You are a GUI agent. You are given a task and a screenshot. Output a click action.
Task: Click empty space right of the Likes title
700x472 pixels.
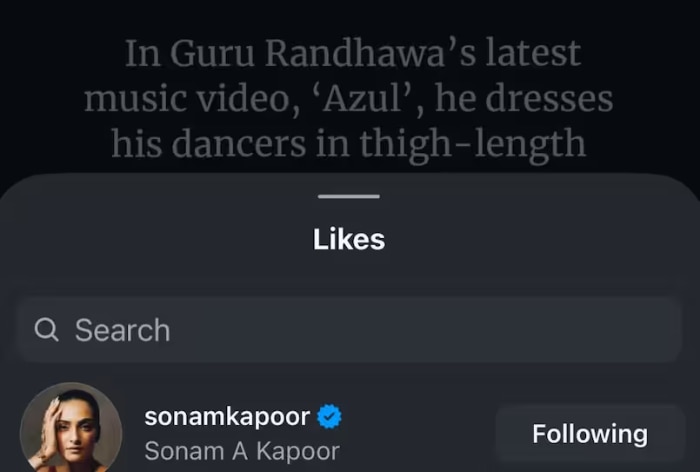[540, 239]
